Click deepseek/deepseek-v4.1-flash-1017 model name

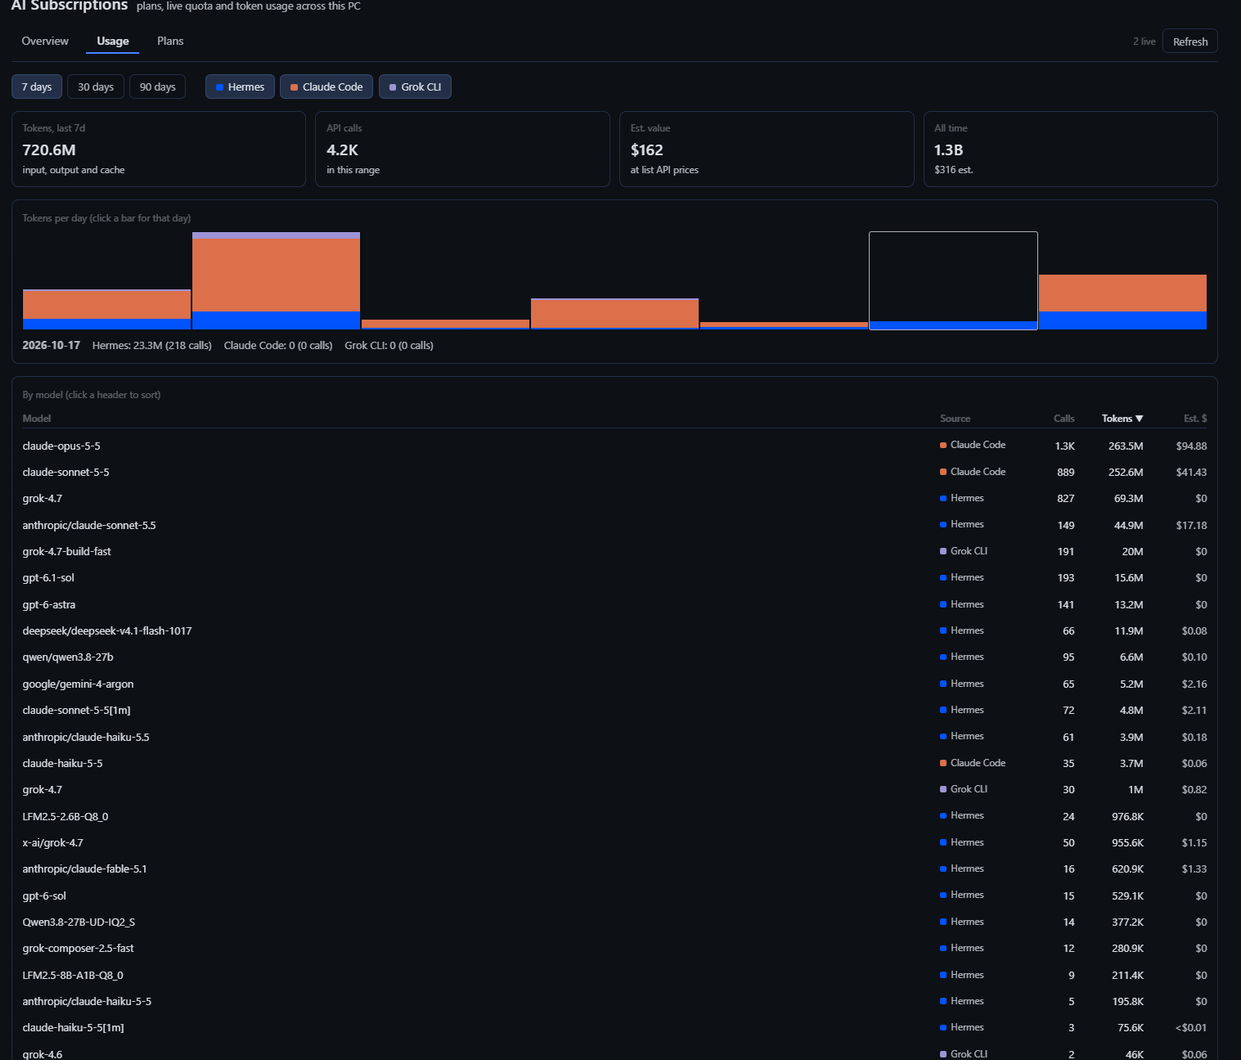coord(107,631)
